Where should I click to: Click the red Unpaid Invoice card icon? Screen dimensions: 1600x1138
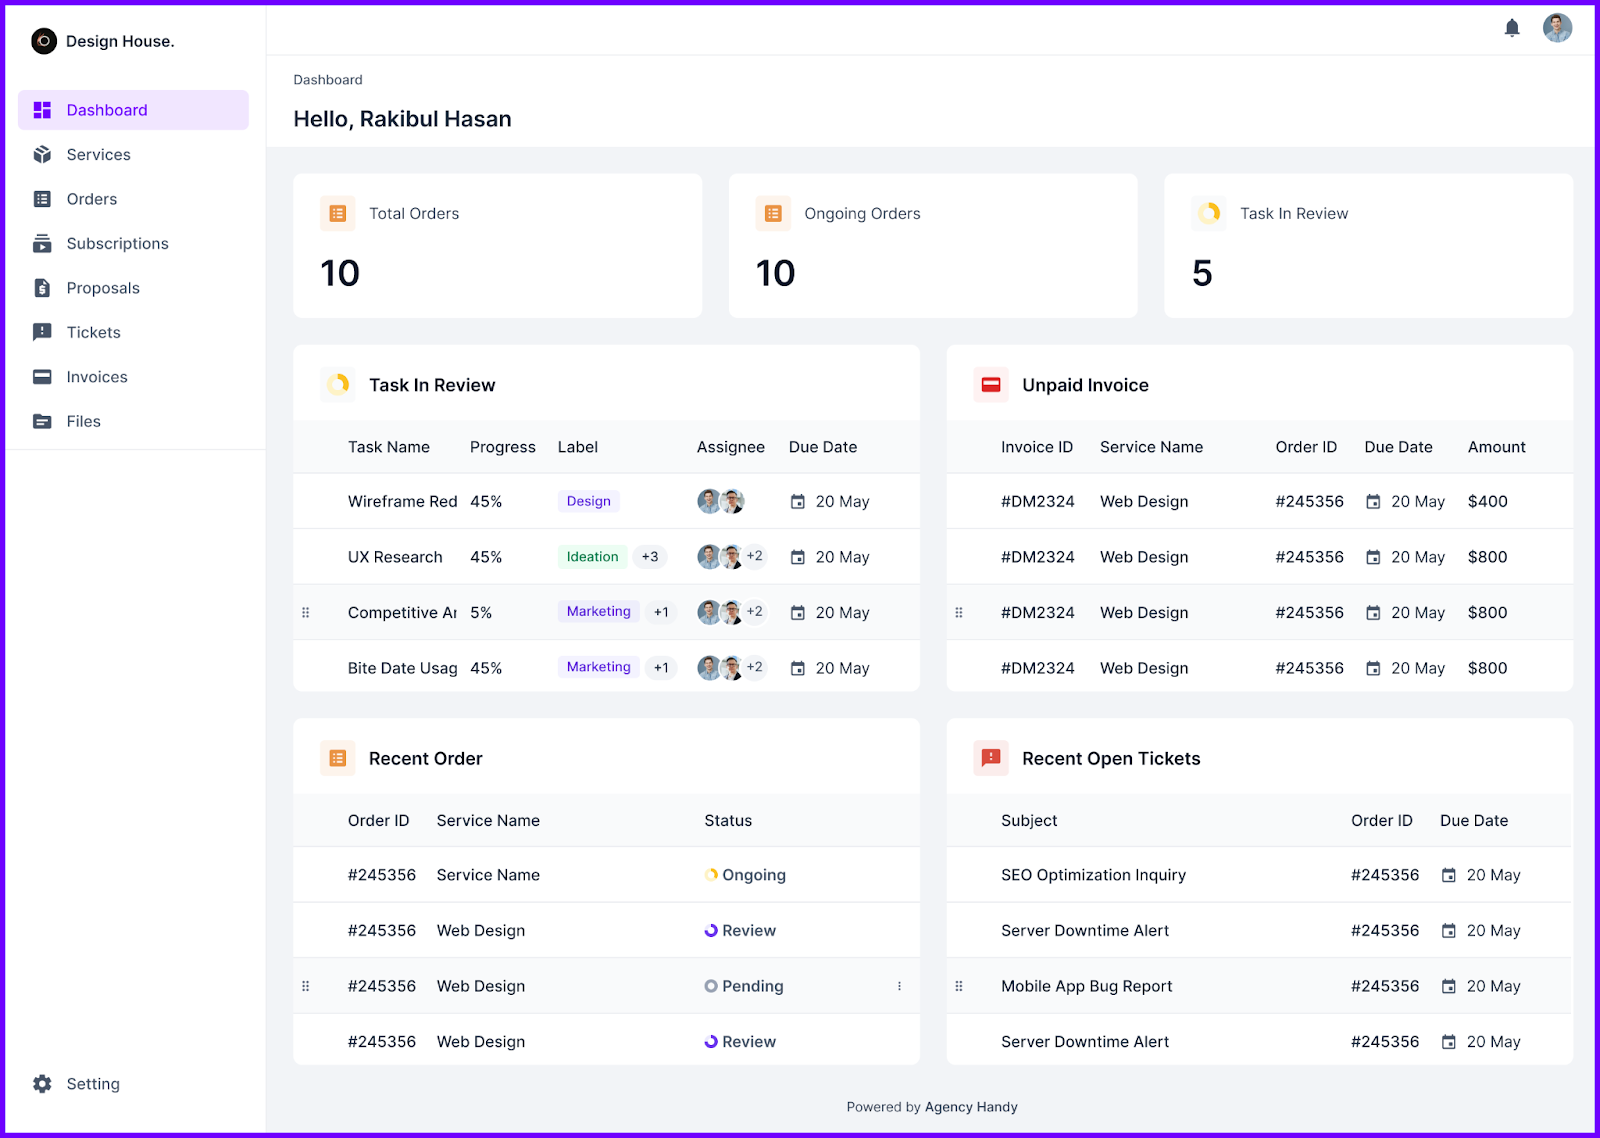click(990, 384)
